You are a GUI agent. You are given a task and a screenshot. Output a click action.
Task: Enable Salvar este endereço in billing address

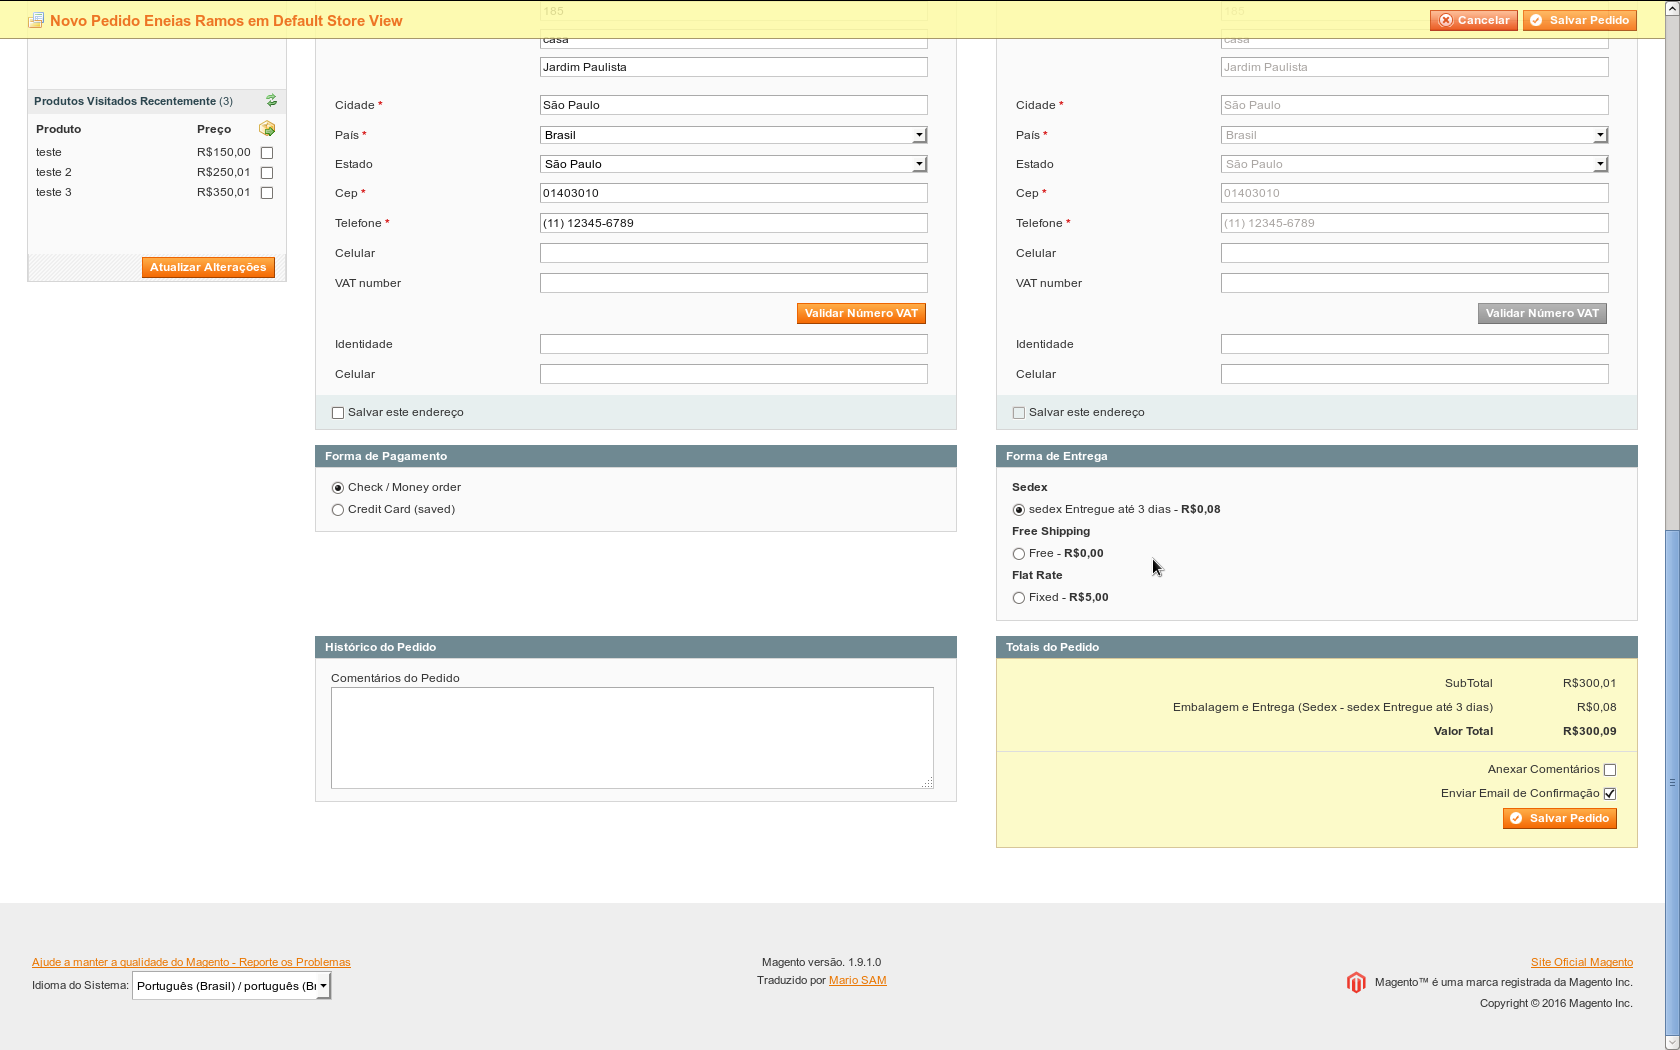pos(338,413)
